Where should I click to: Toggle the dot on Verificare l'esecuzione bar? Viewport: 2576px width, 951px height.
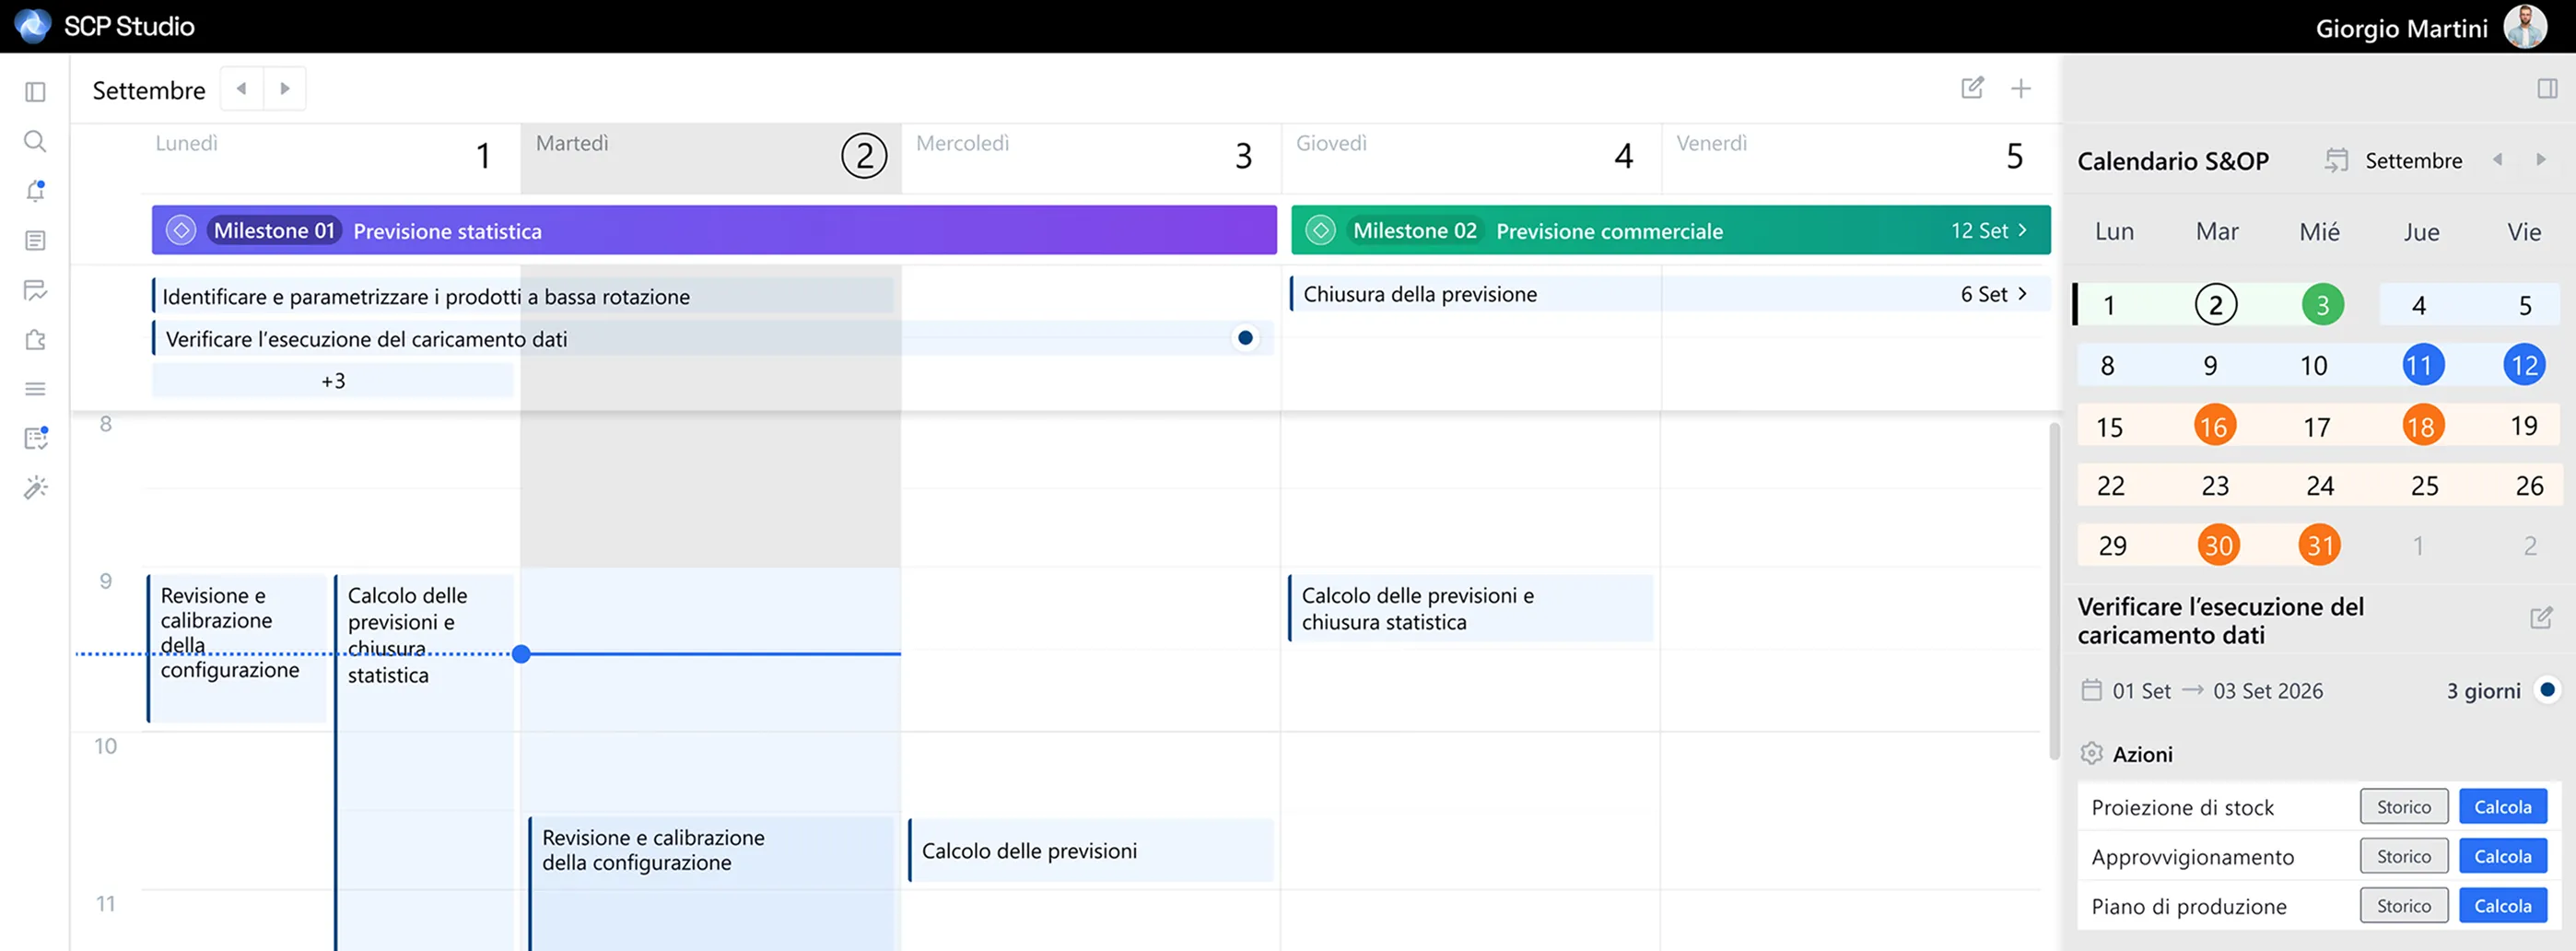[x=1244, y=338]
